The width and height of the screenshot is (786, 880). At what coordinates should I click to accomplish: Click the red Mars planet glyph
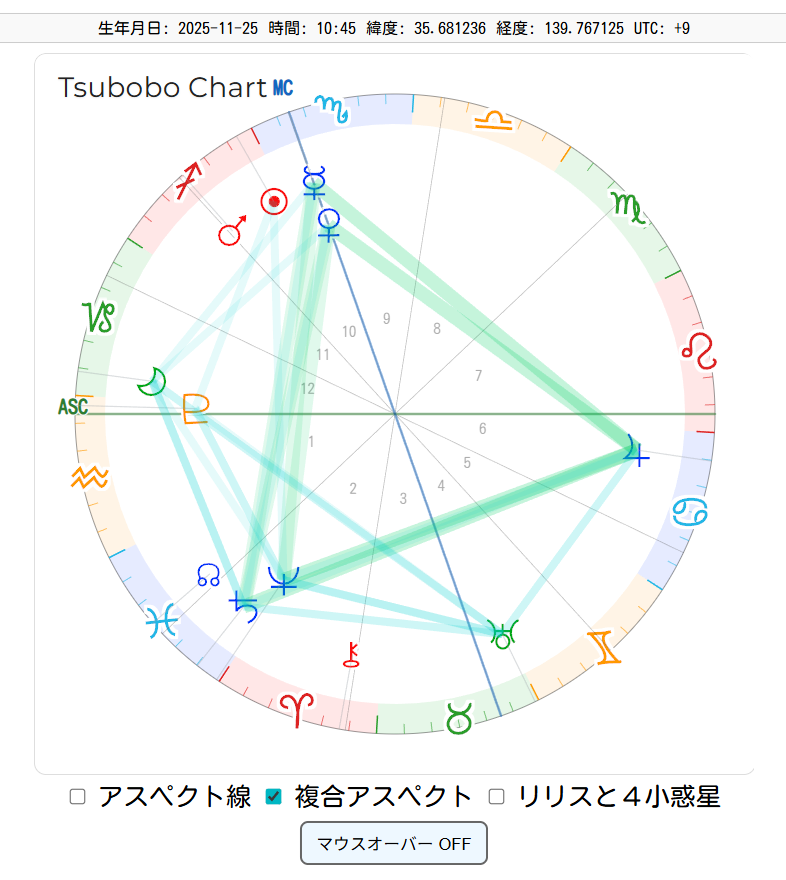point(232,232)
